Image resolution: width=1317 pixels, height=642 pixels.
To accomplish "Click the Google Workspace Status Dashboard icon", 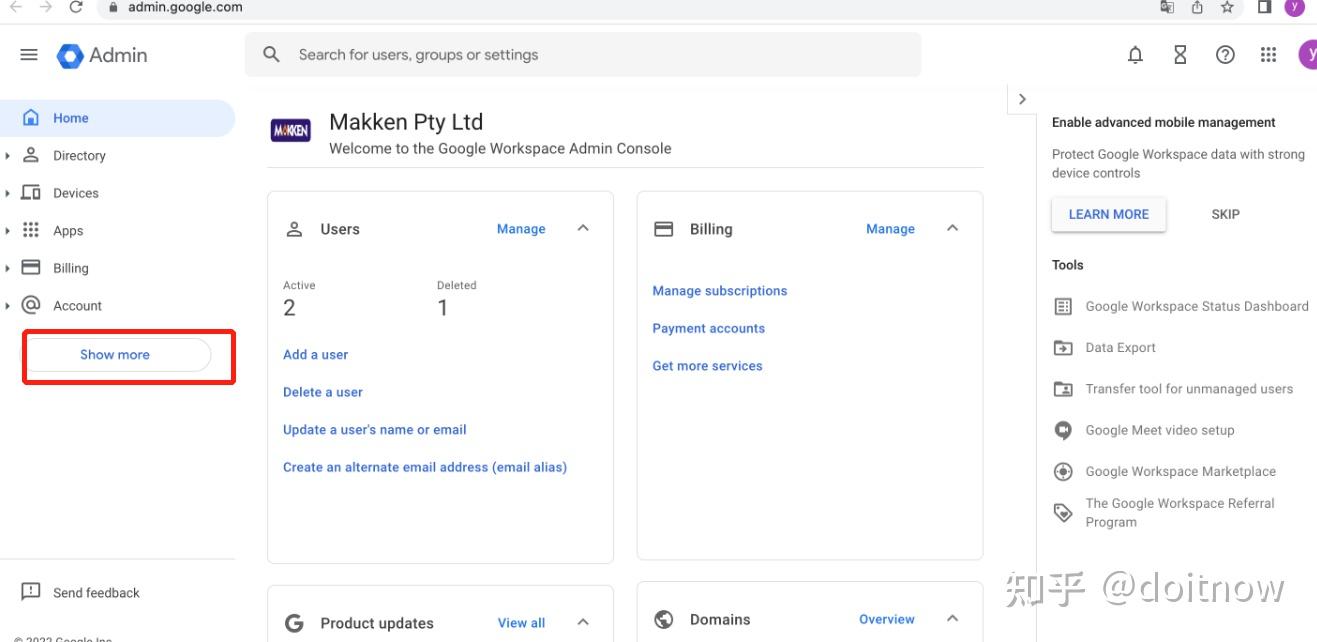I will click(1064, 307).
